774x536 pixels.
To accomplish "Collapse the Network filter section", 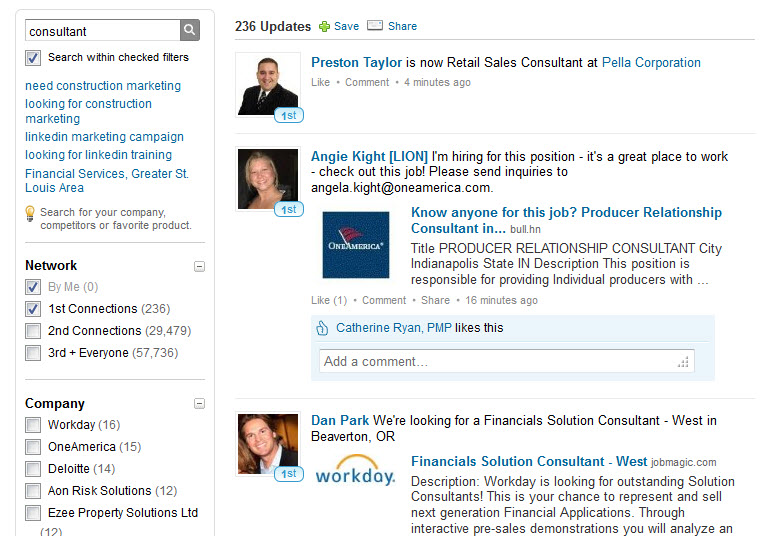I will tap(199, 266).
